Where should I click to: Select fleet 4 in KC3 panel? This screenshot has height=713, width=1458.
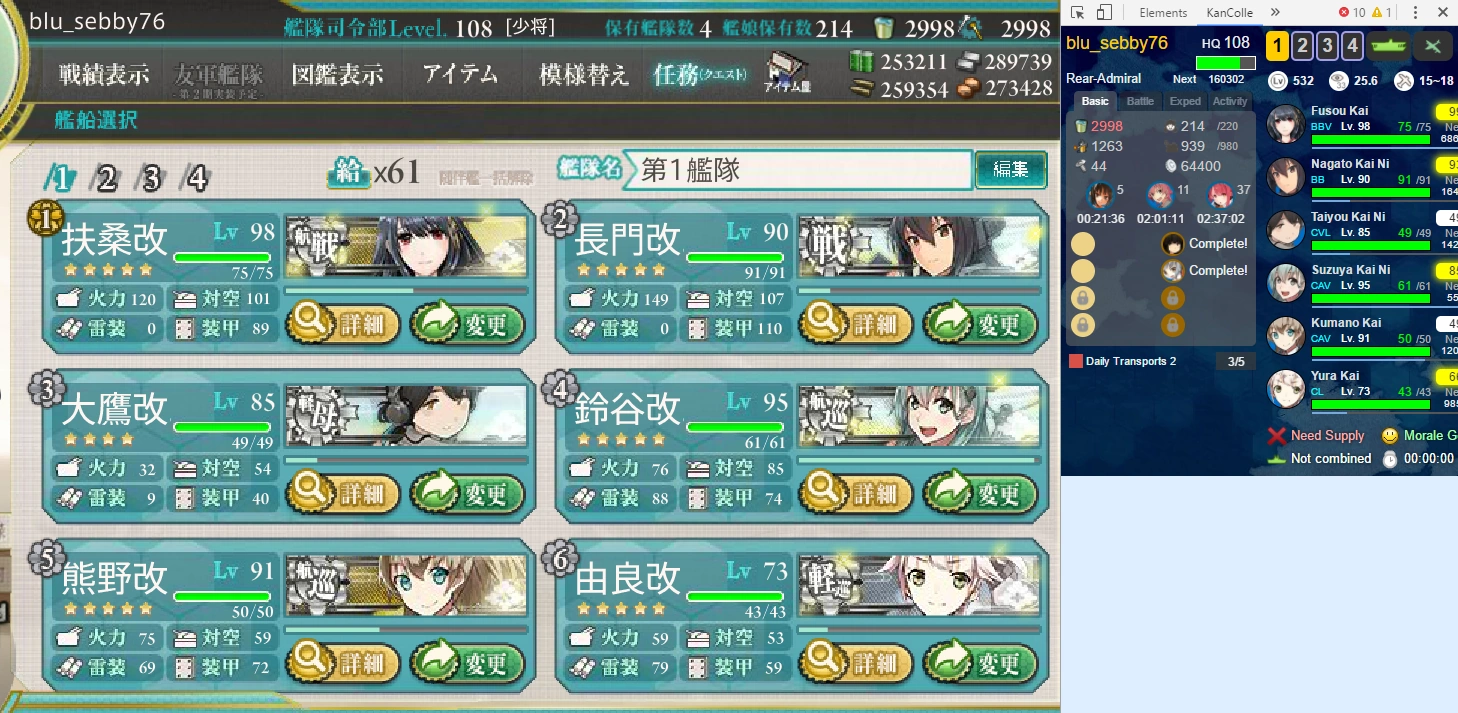(x=1352, y=46)
